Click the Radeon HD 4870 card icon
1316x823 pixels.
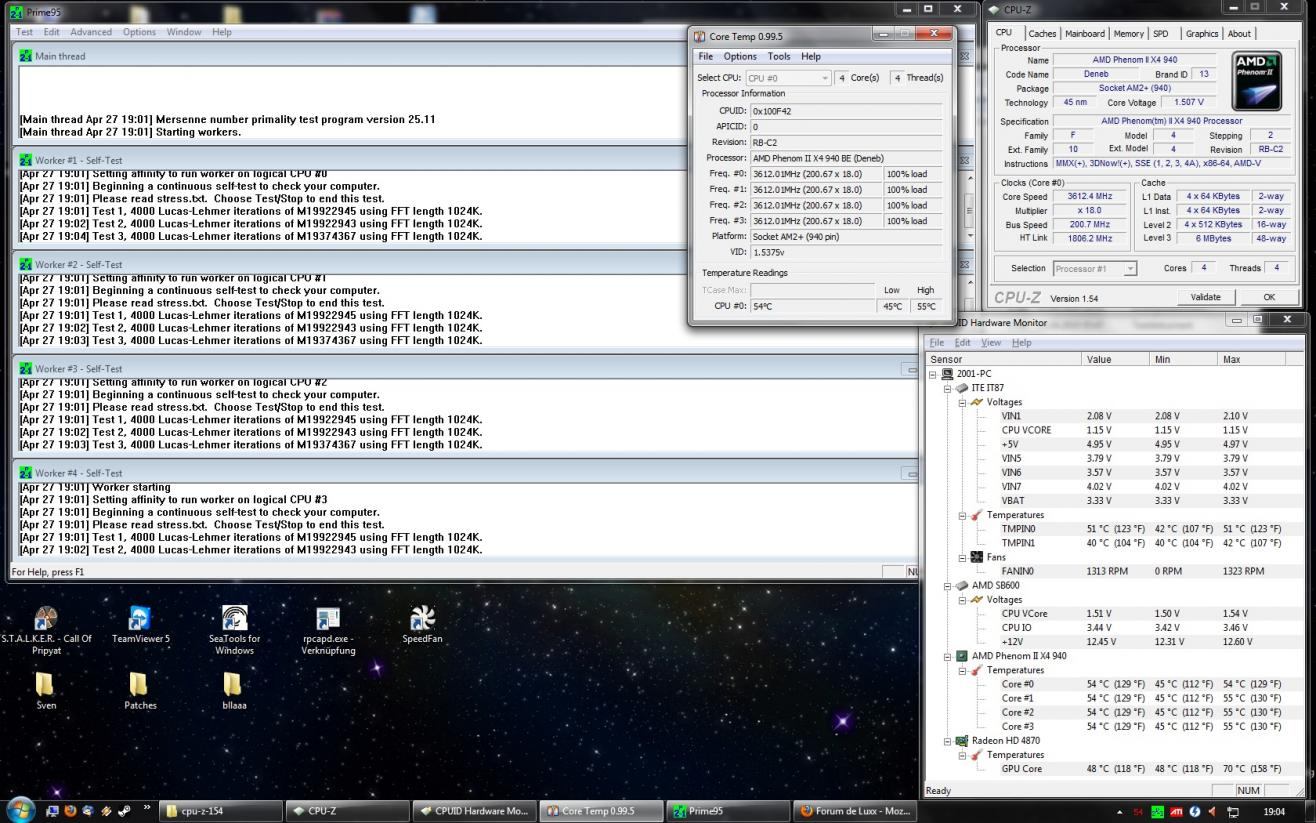963,741
